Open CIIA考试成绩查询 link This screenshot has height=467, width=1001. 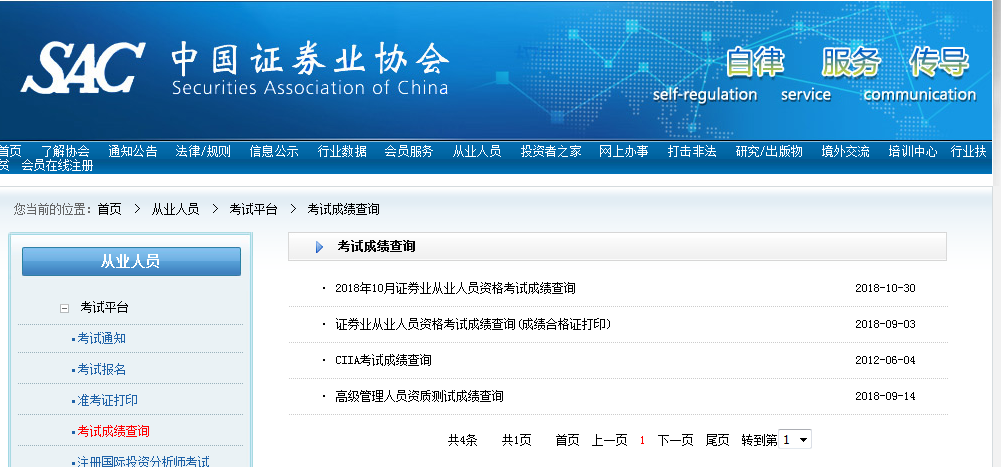click(x=383, y=360)
